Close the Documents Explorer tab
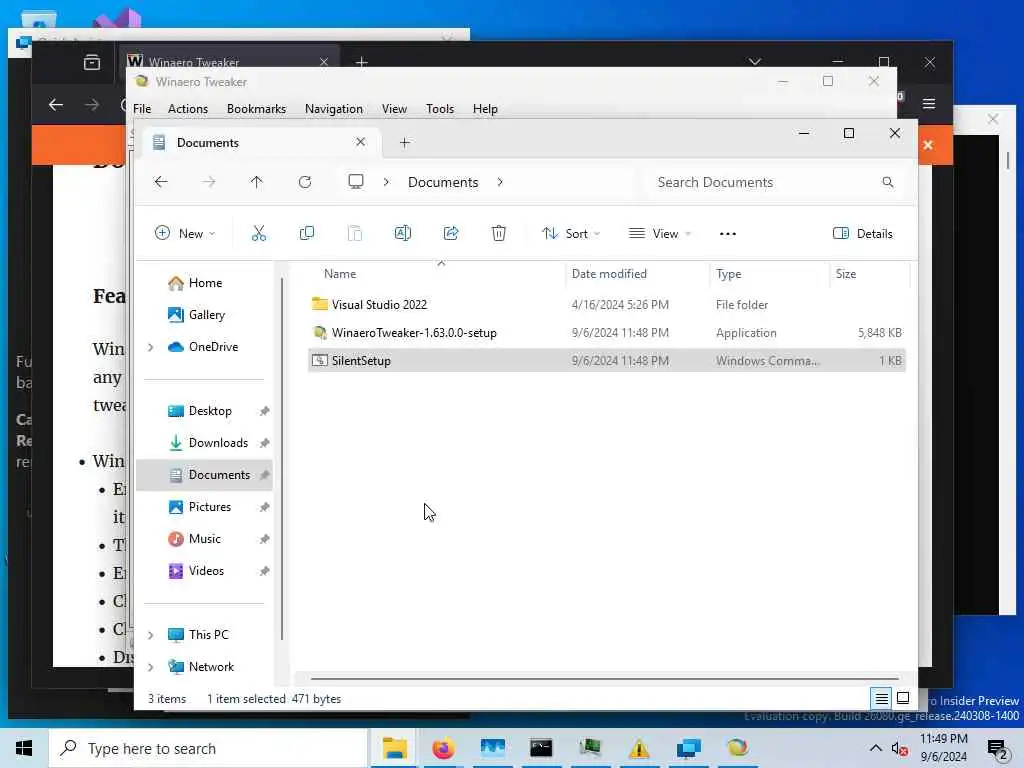Image resolution: width=1024 pixels, height=768 pixels. (360, 142)
